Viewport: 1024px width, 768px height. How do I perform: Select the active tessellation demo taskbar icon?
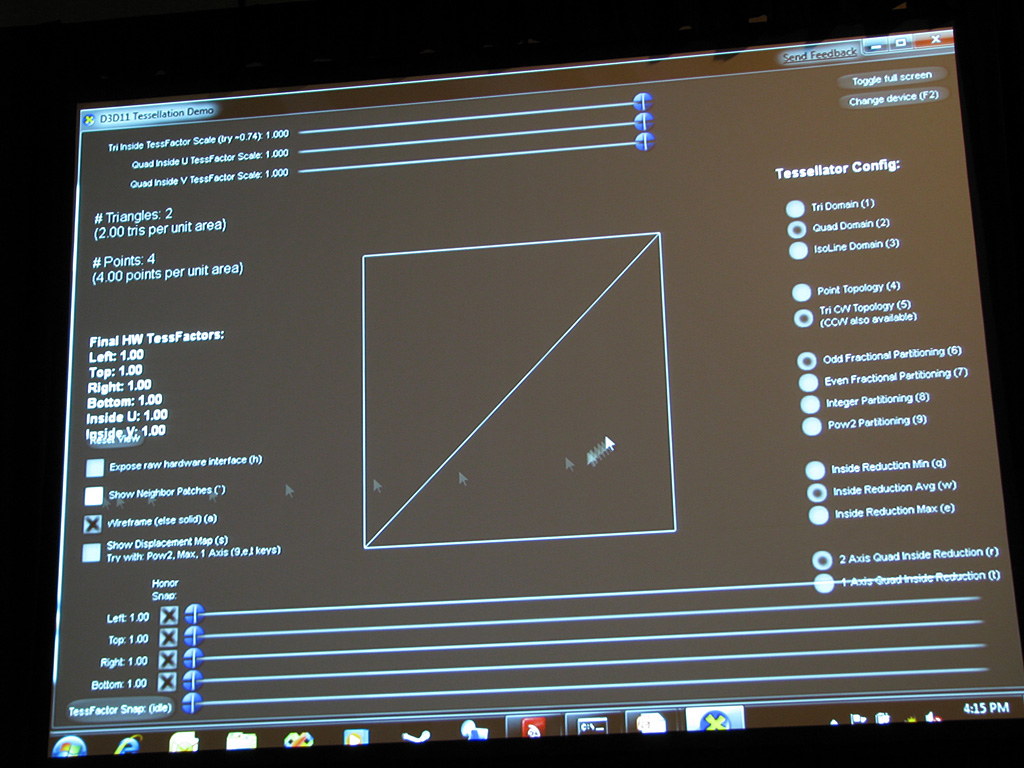click(715, 722)
